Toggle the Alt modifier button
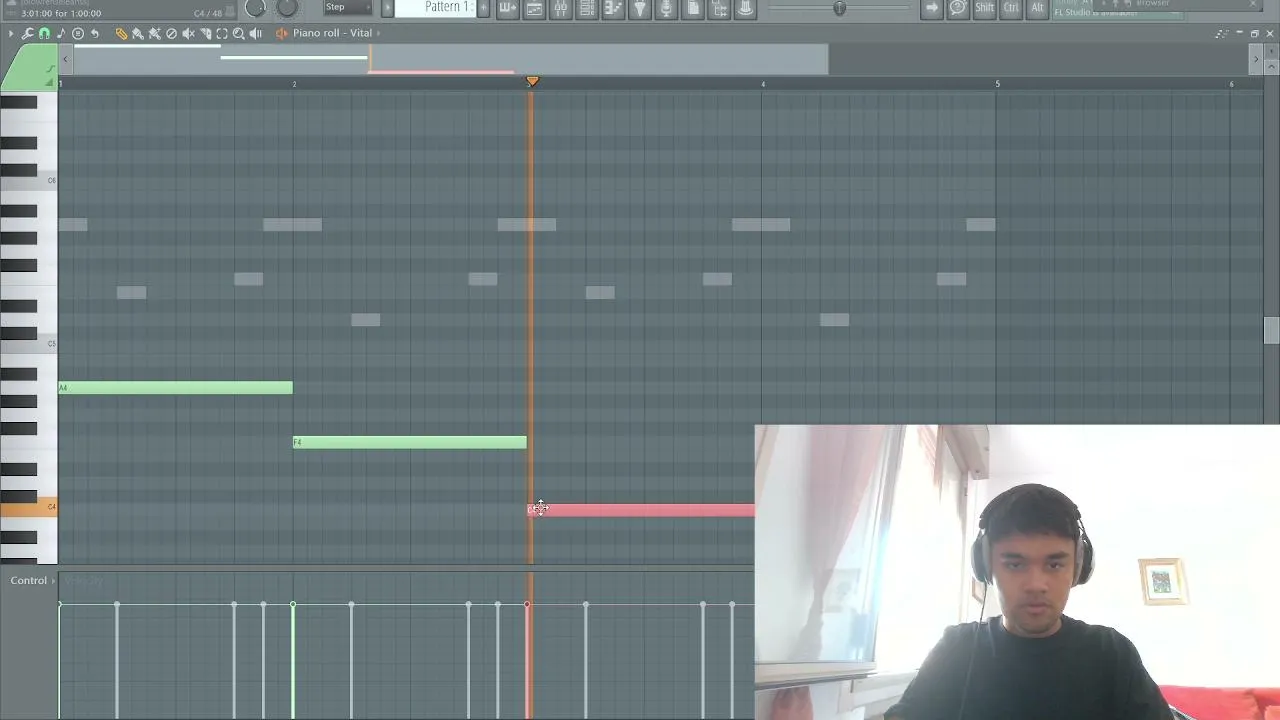 pos(1037,8)
